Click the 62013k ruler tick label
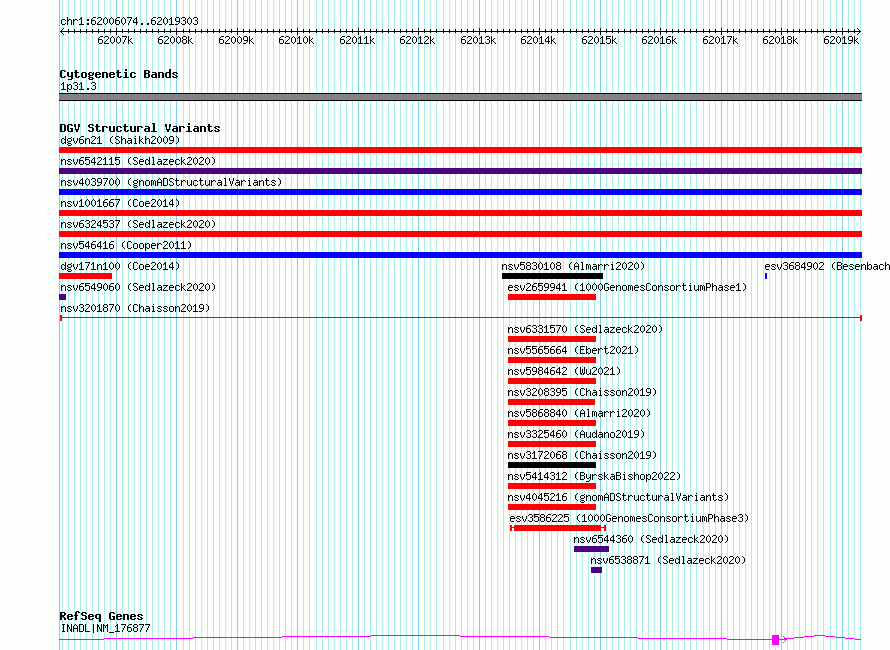This screenshot has width=890, height=650. pos(478,40)
